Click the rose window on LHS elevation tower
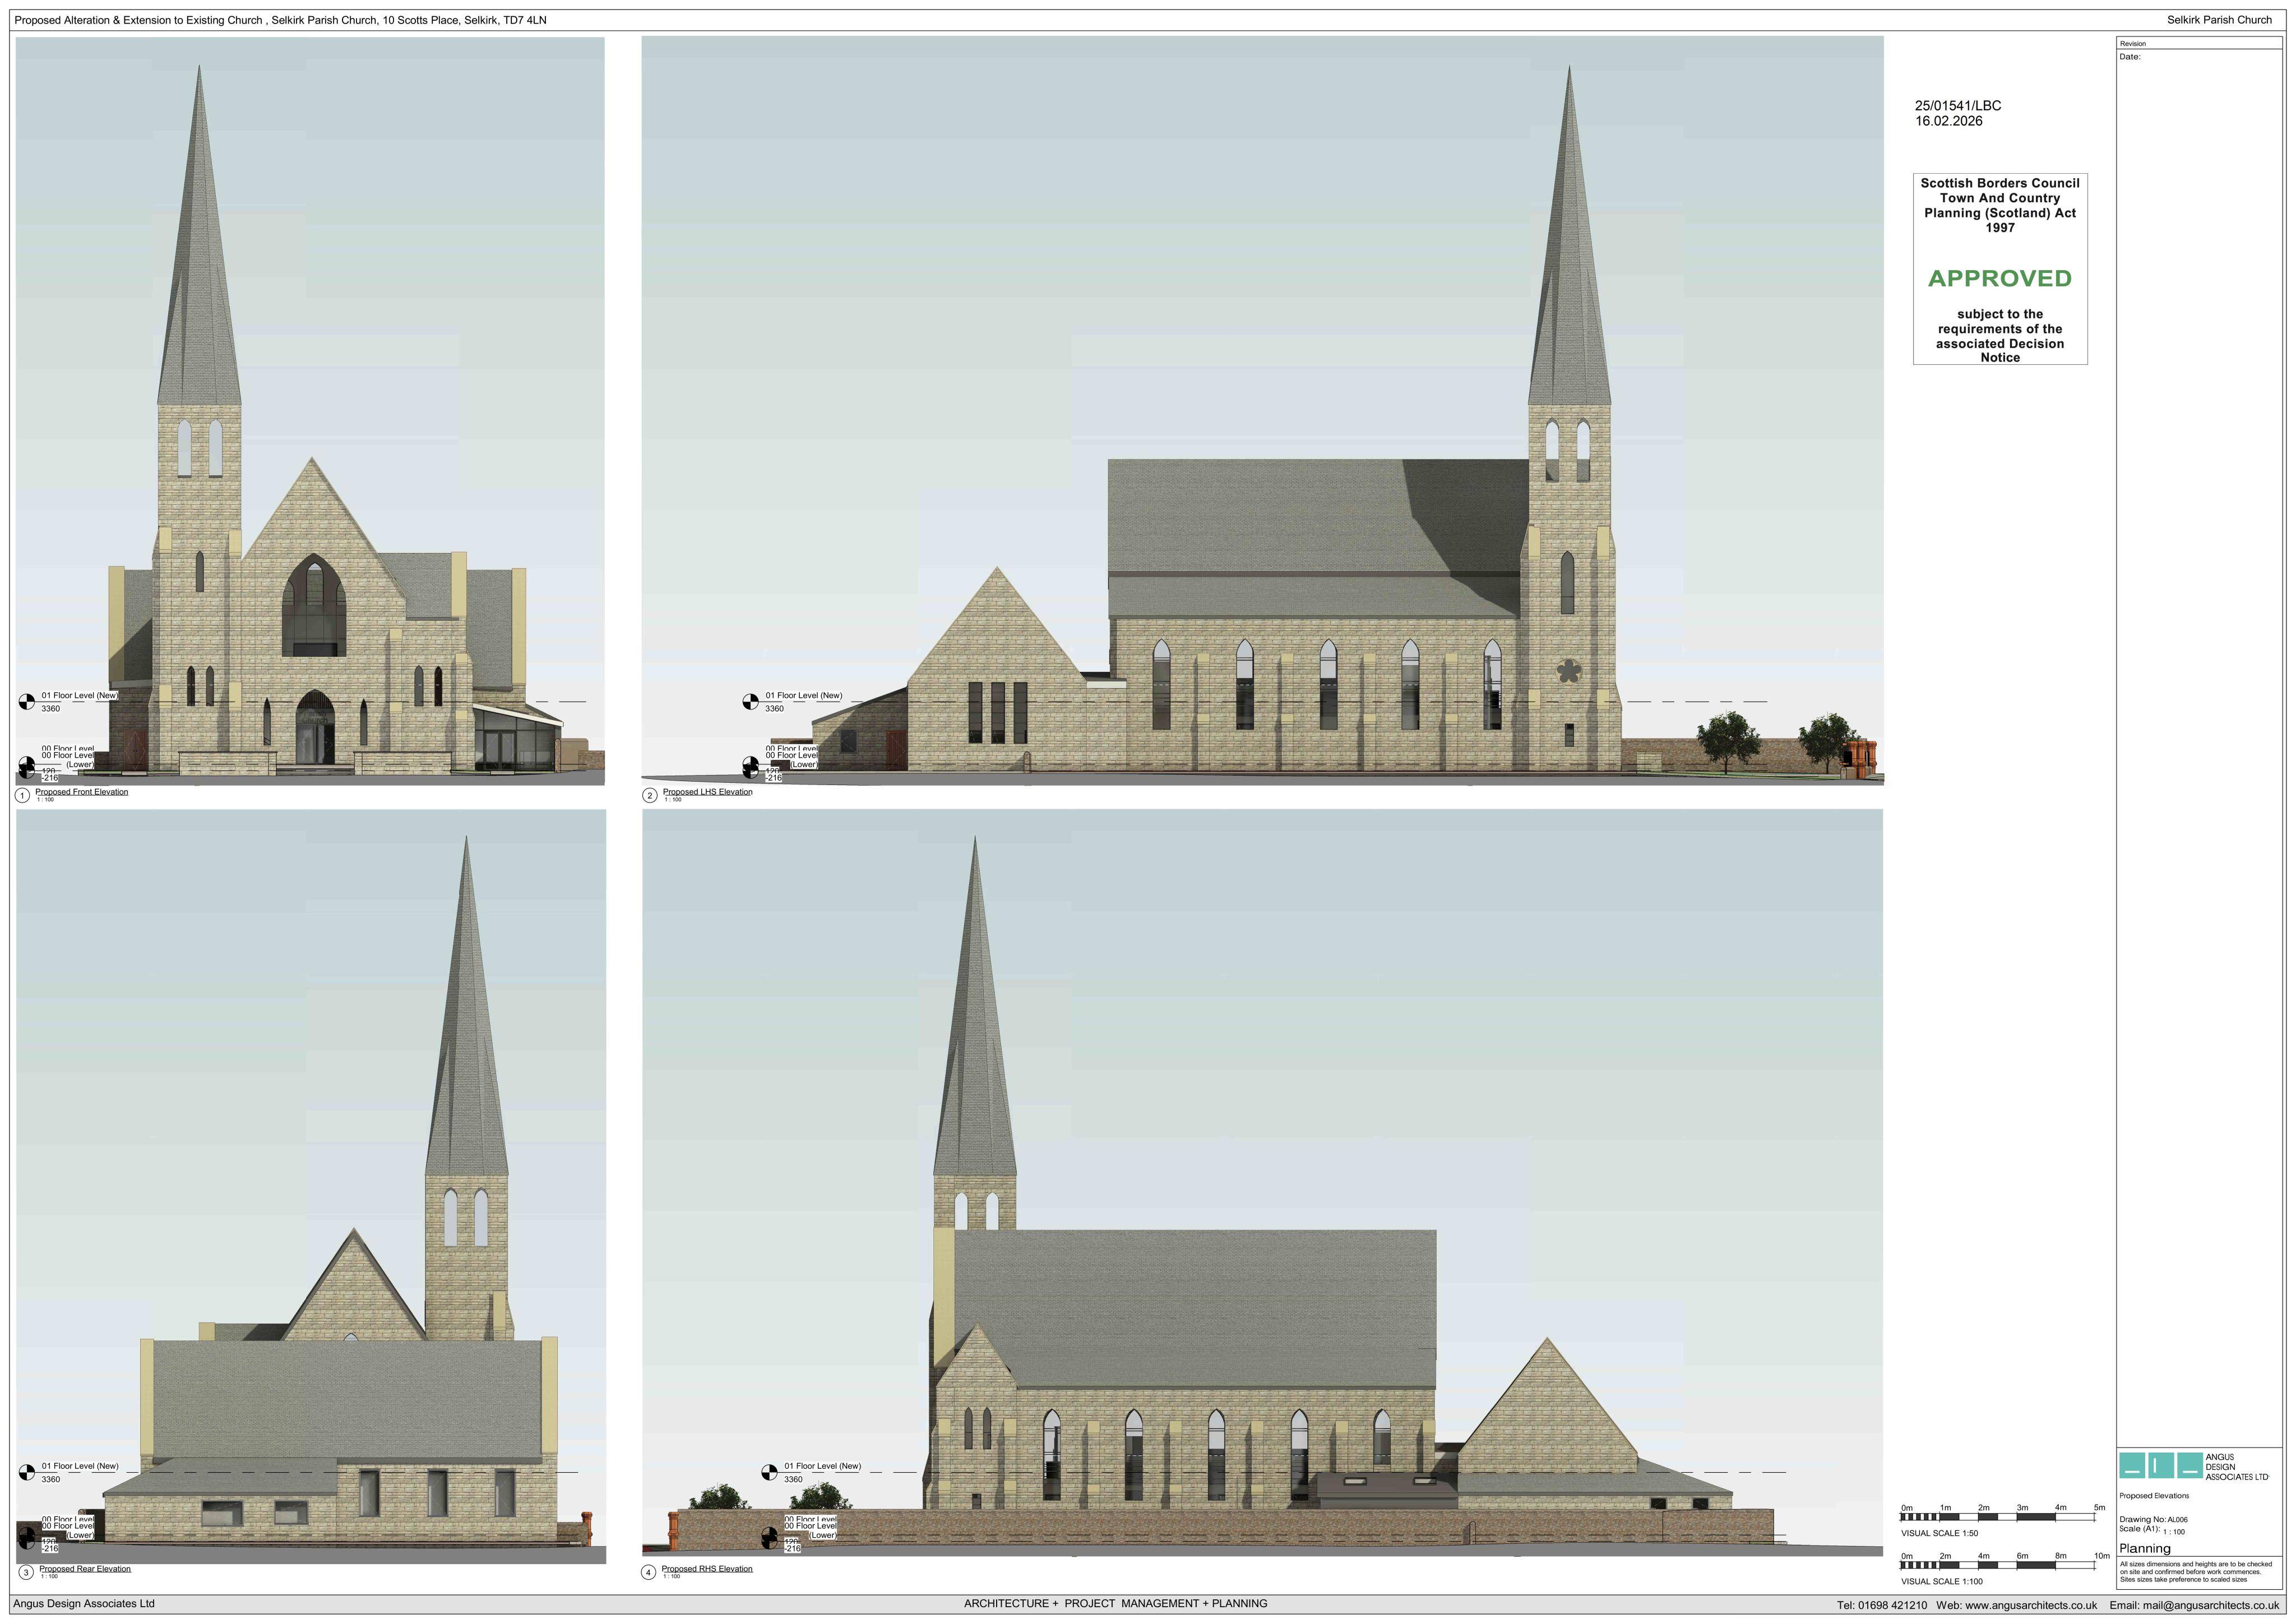This screenshot has height=1624, width=2296. 1568,671
